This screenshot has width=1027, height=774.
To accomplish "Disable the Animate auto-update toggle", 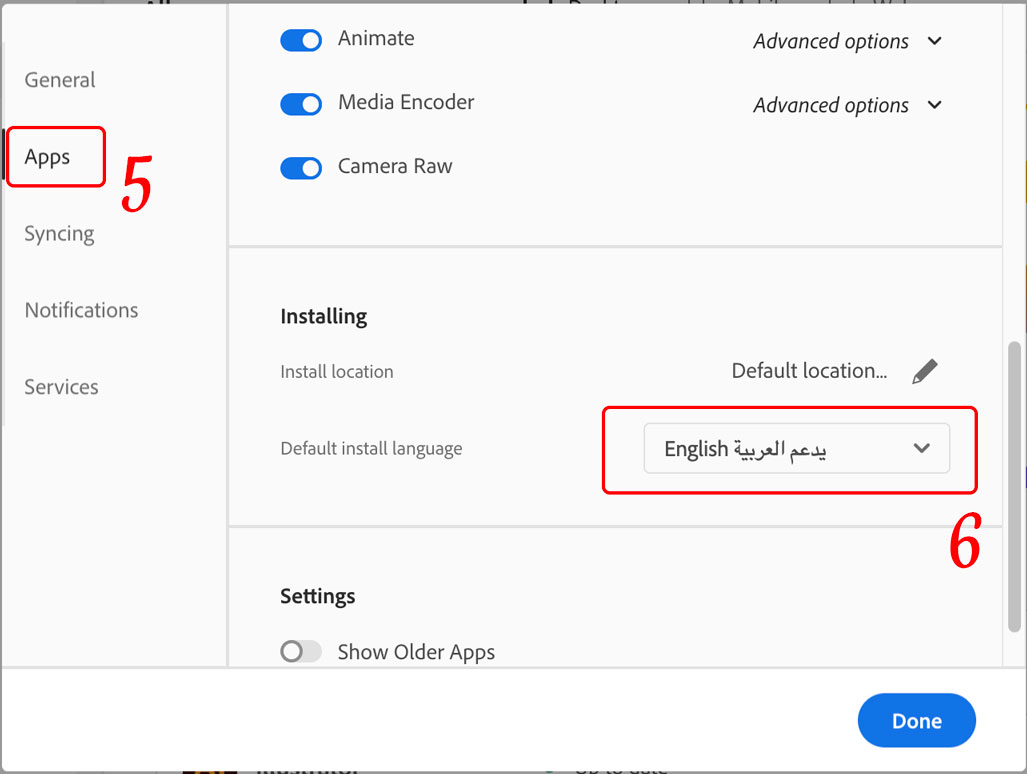I will [301, 40].
